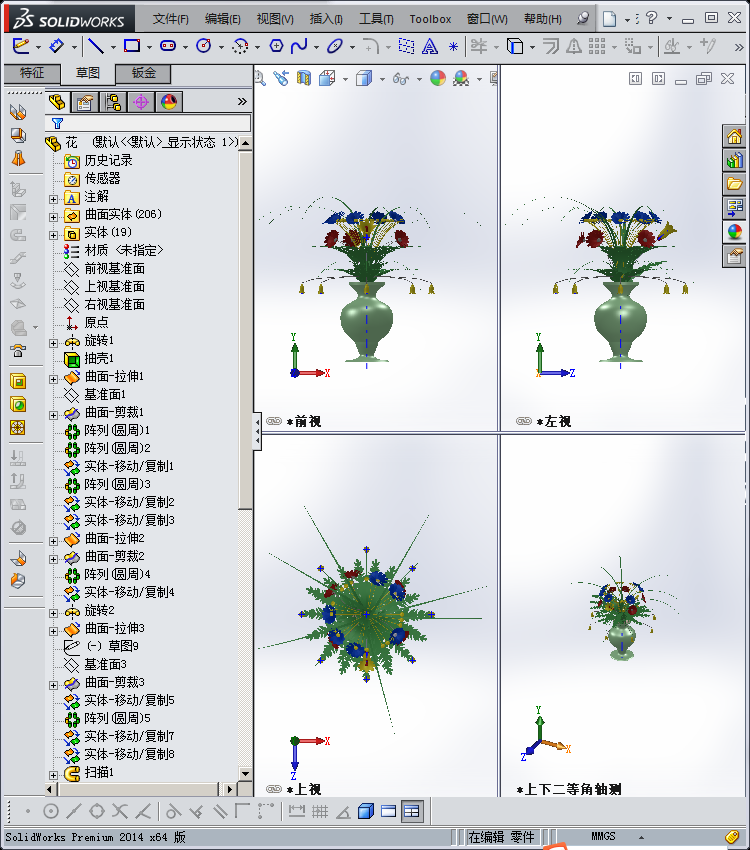Open the SolidWorks Resources task pane

pos(735,137)
